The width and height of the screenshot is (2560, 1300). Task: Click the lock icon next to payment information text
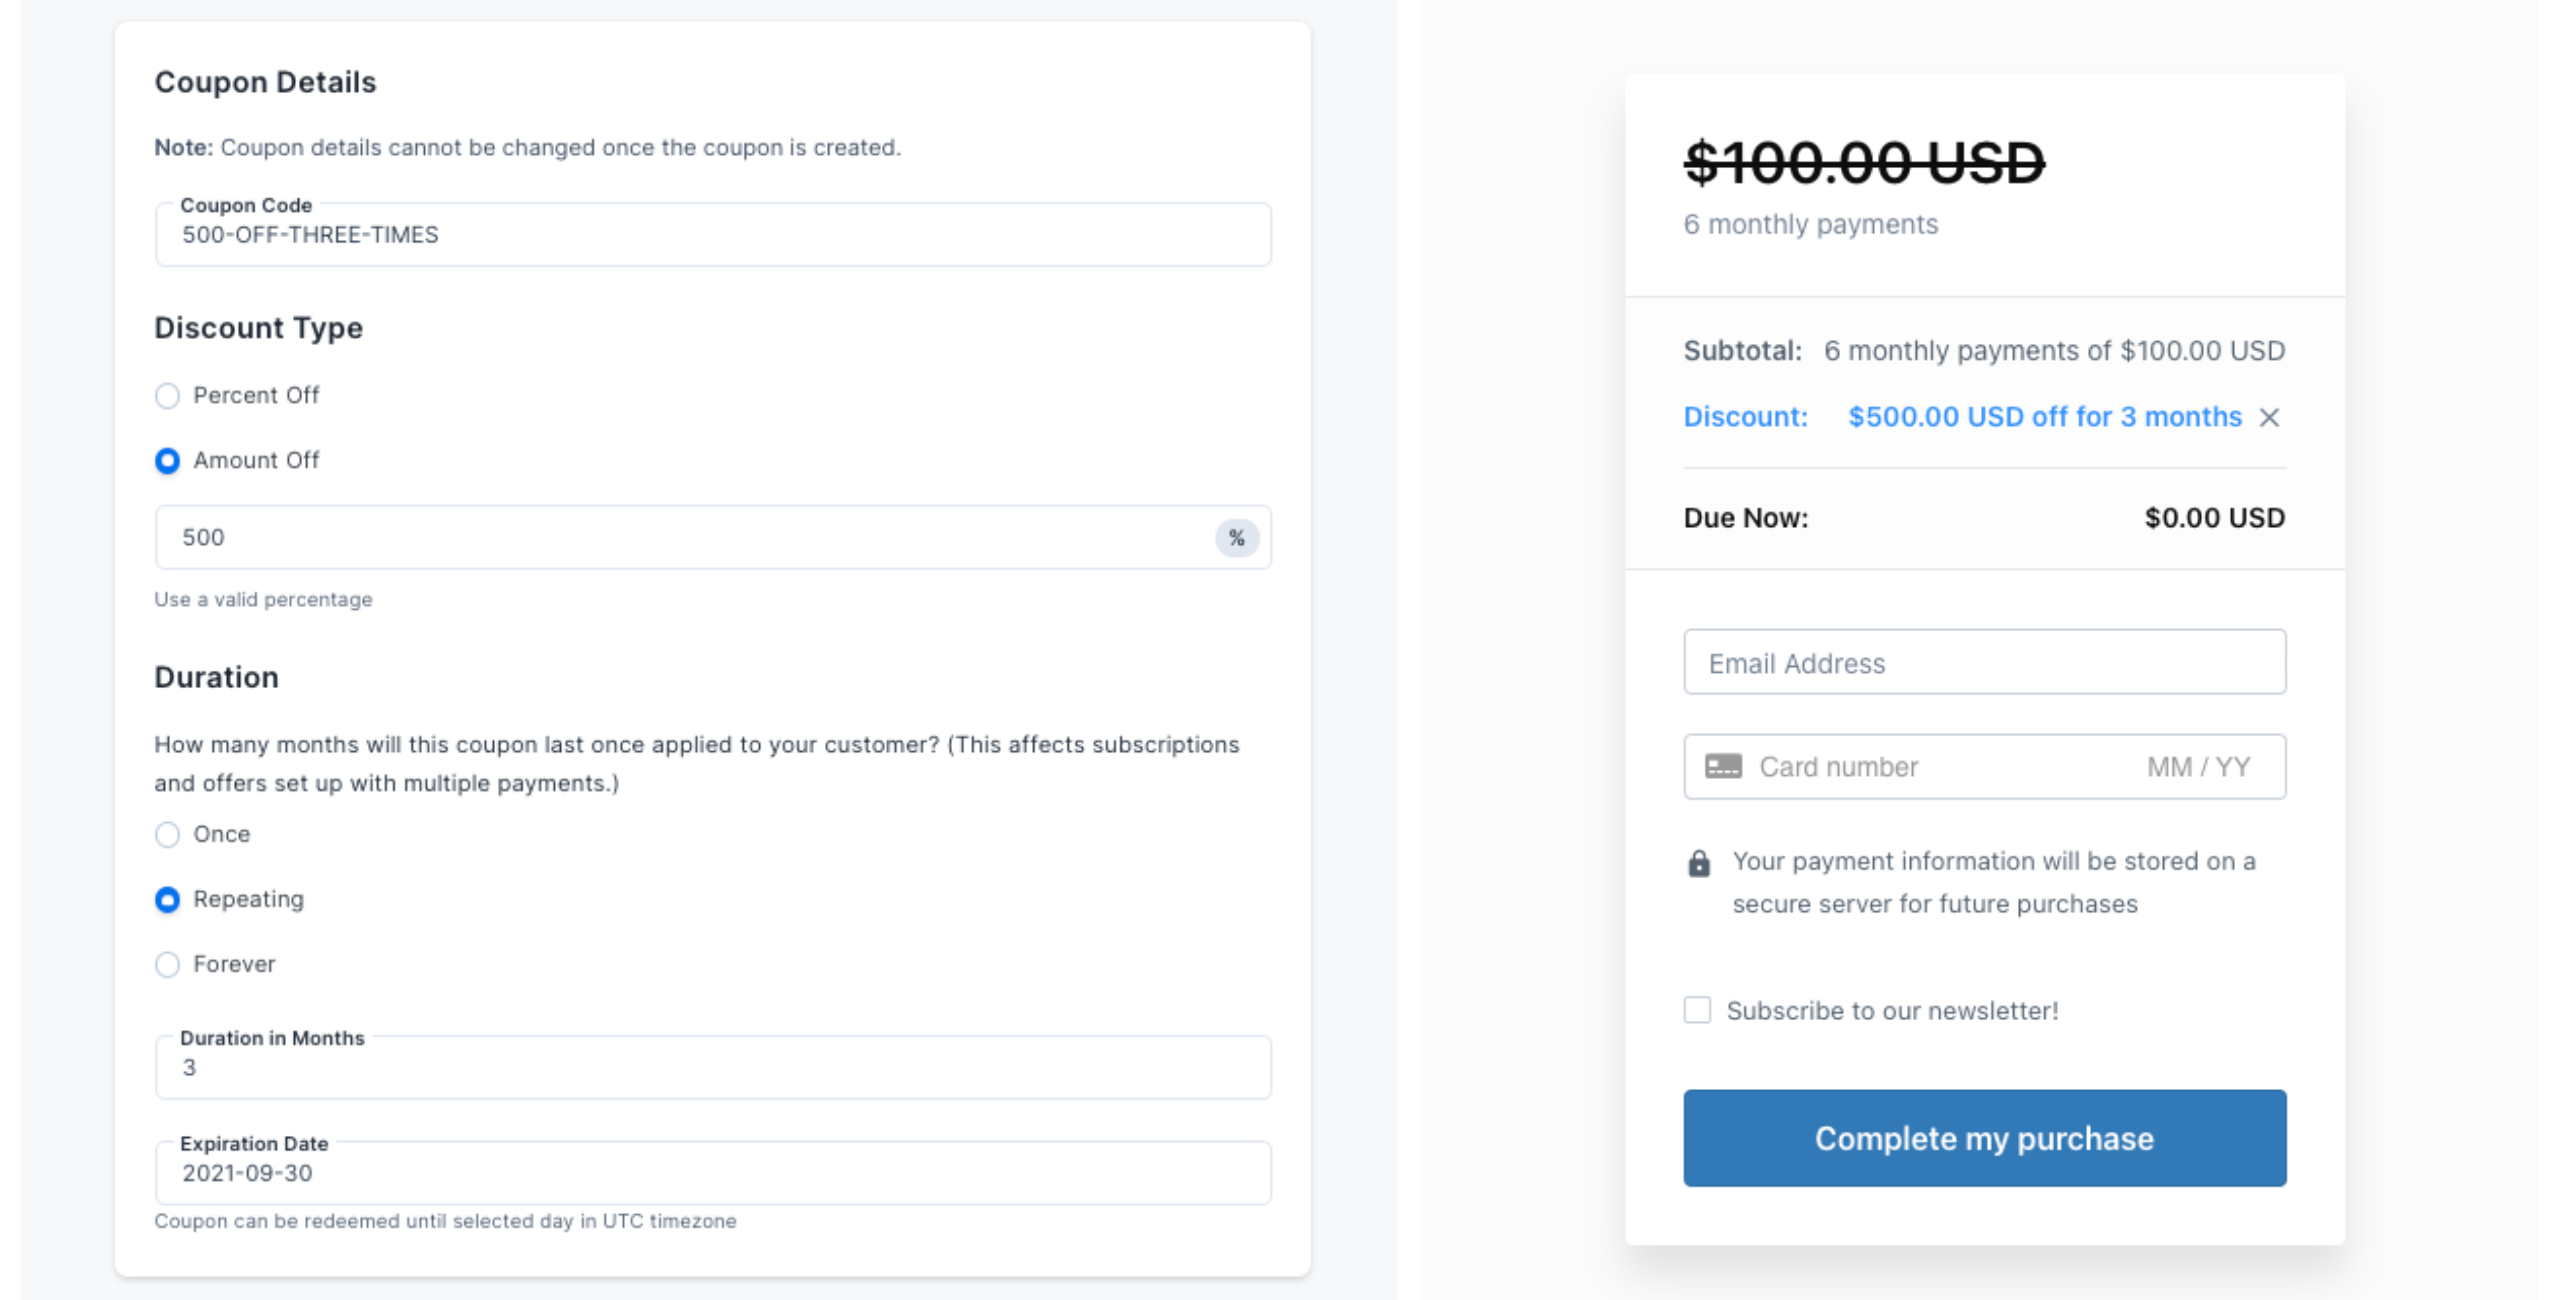coord(1698,861)
